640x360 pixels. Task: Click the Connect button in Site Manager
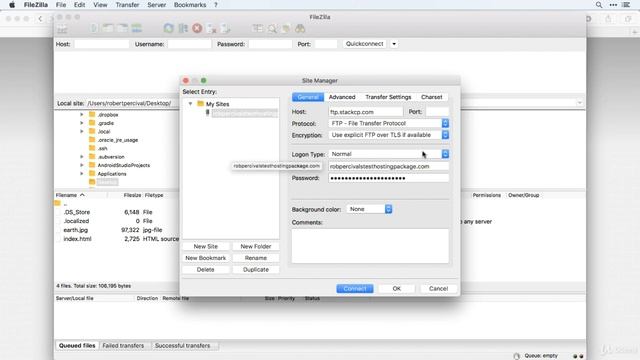[355, 289]
